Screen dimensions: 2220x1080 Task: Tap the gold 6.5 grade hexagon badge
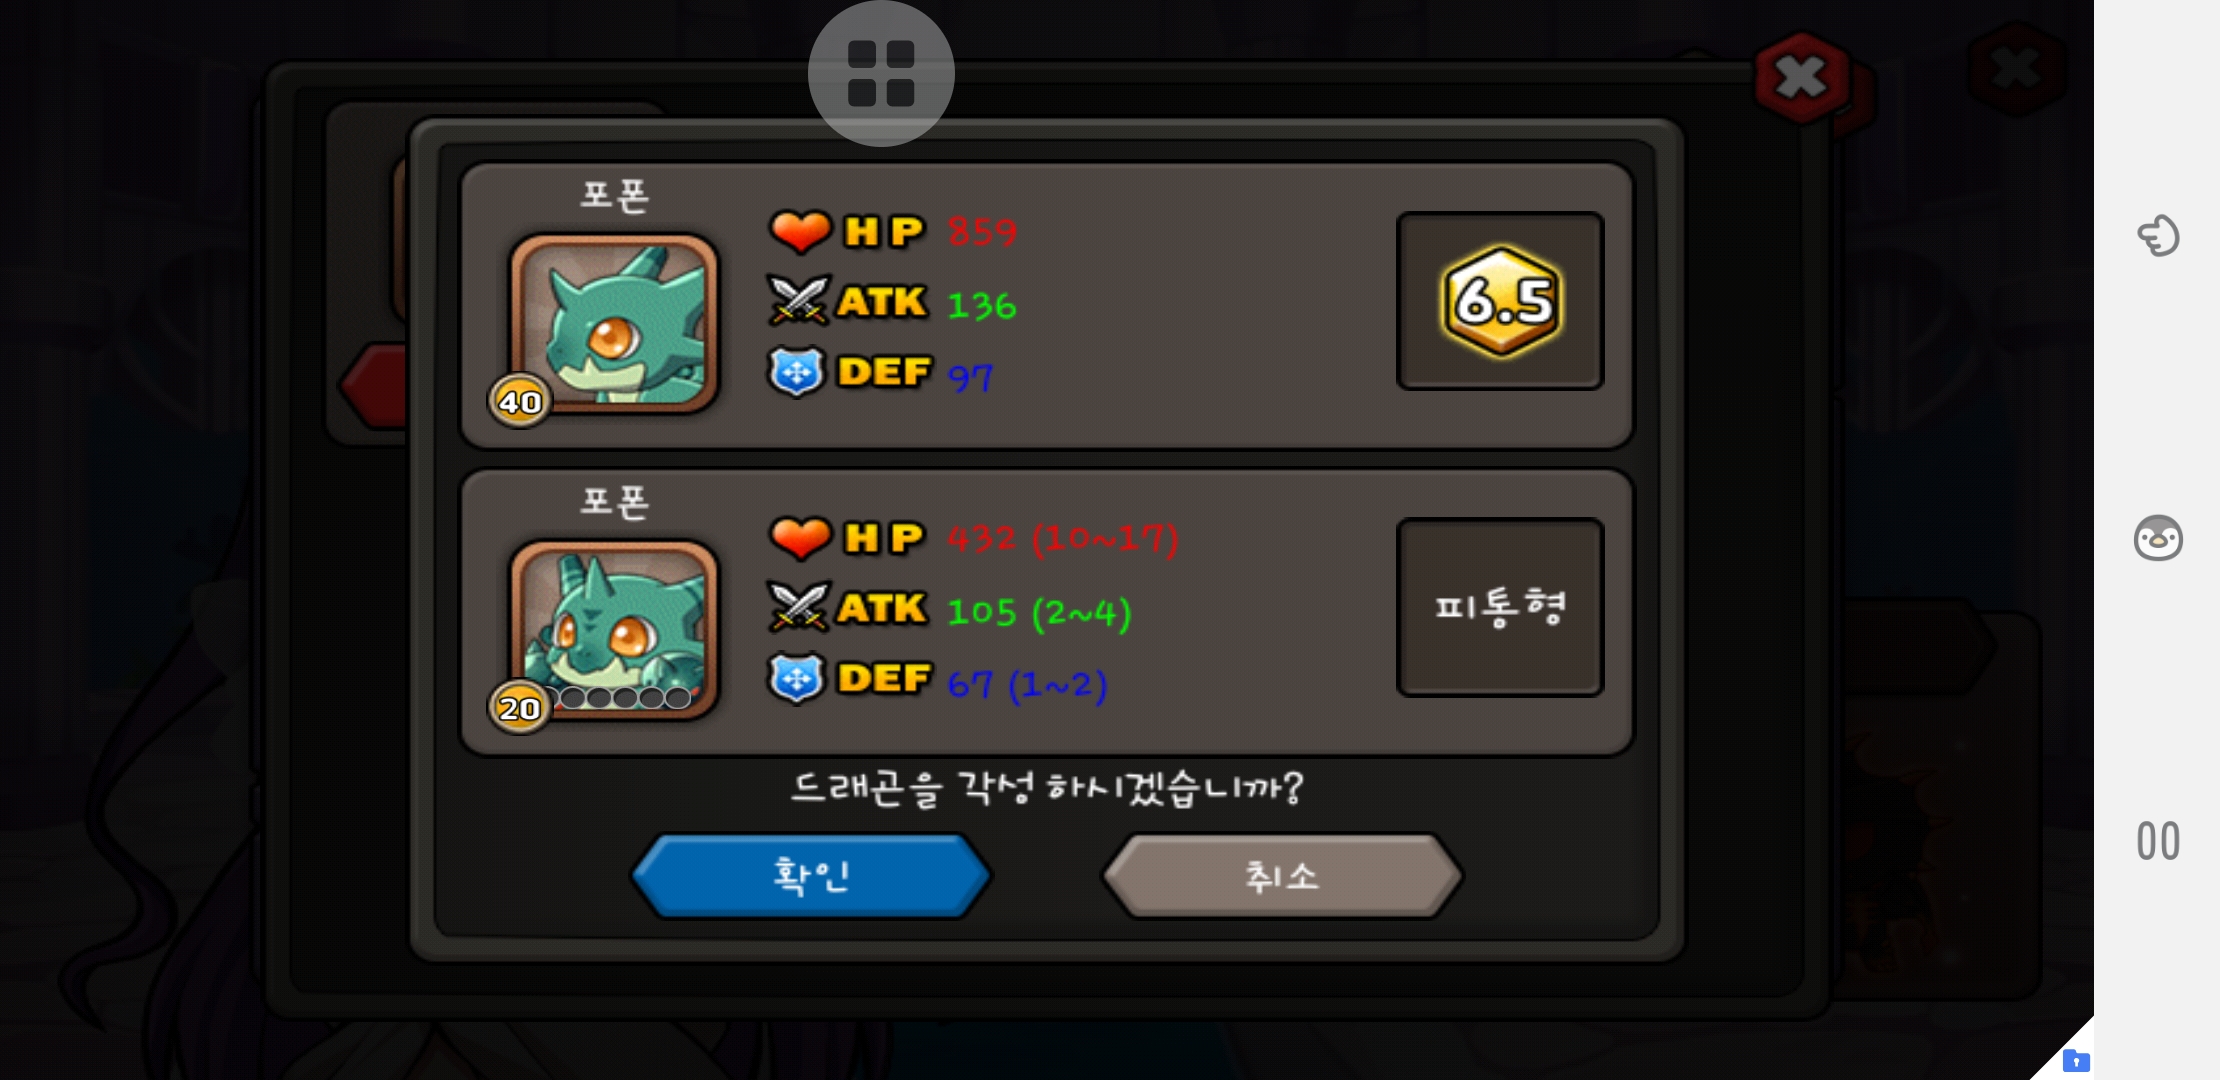pos(1501,301)
